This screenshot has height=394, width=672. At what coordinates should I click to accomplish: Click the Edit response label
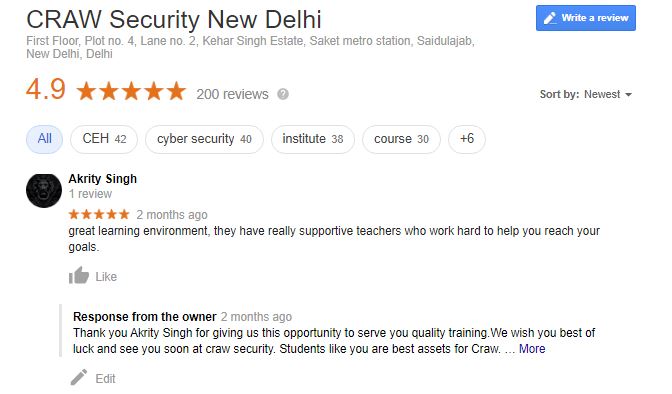pos(105,379)
